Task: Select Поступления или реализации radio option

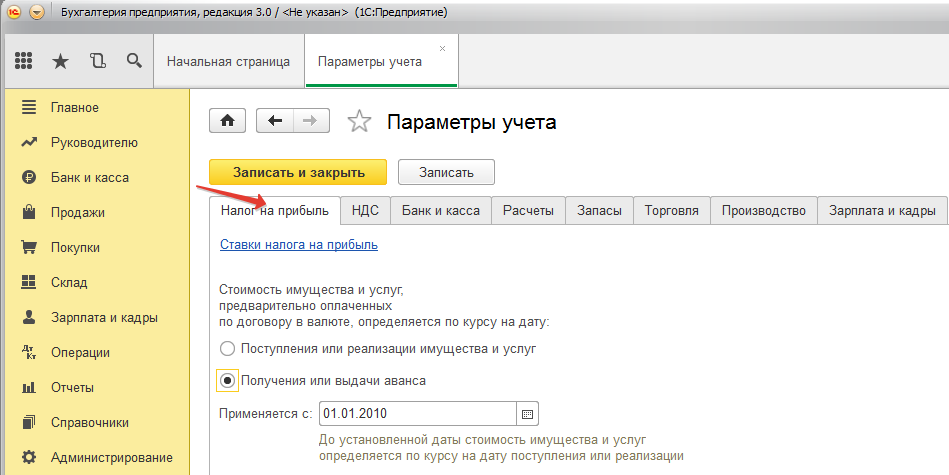Action: 227,349
